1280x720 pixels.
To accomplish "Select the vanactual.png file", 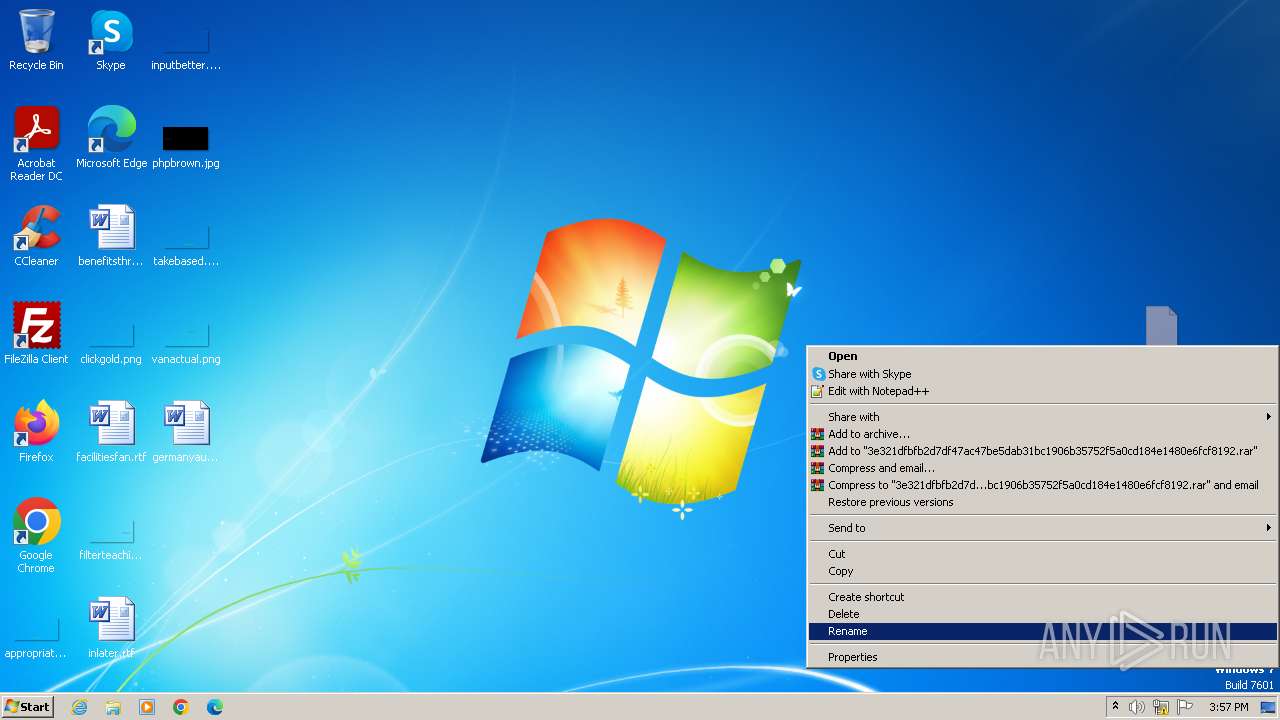I will point(186,343).
